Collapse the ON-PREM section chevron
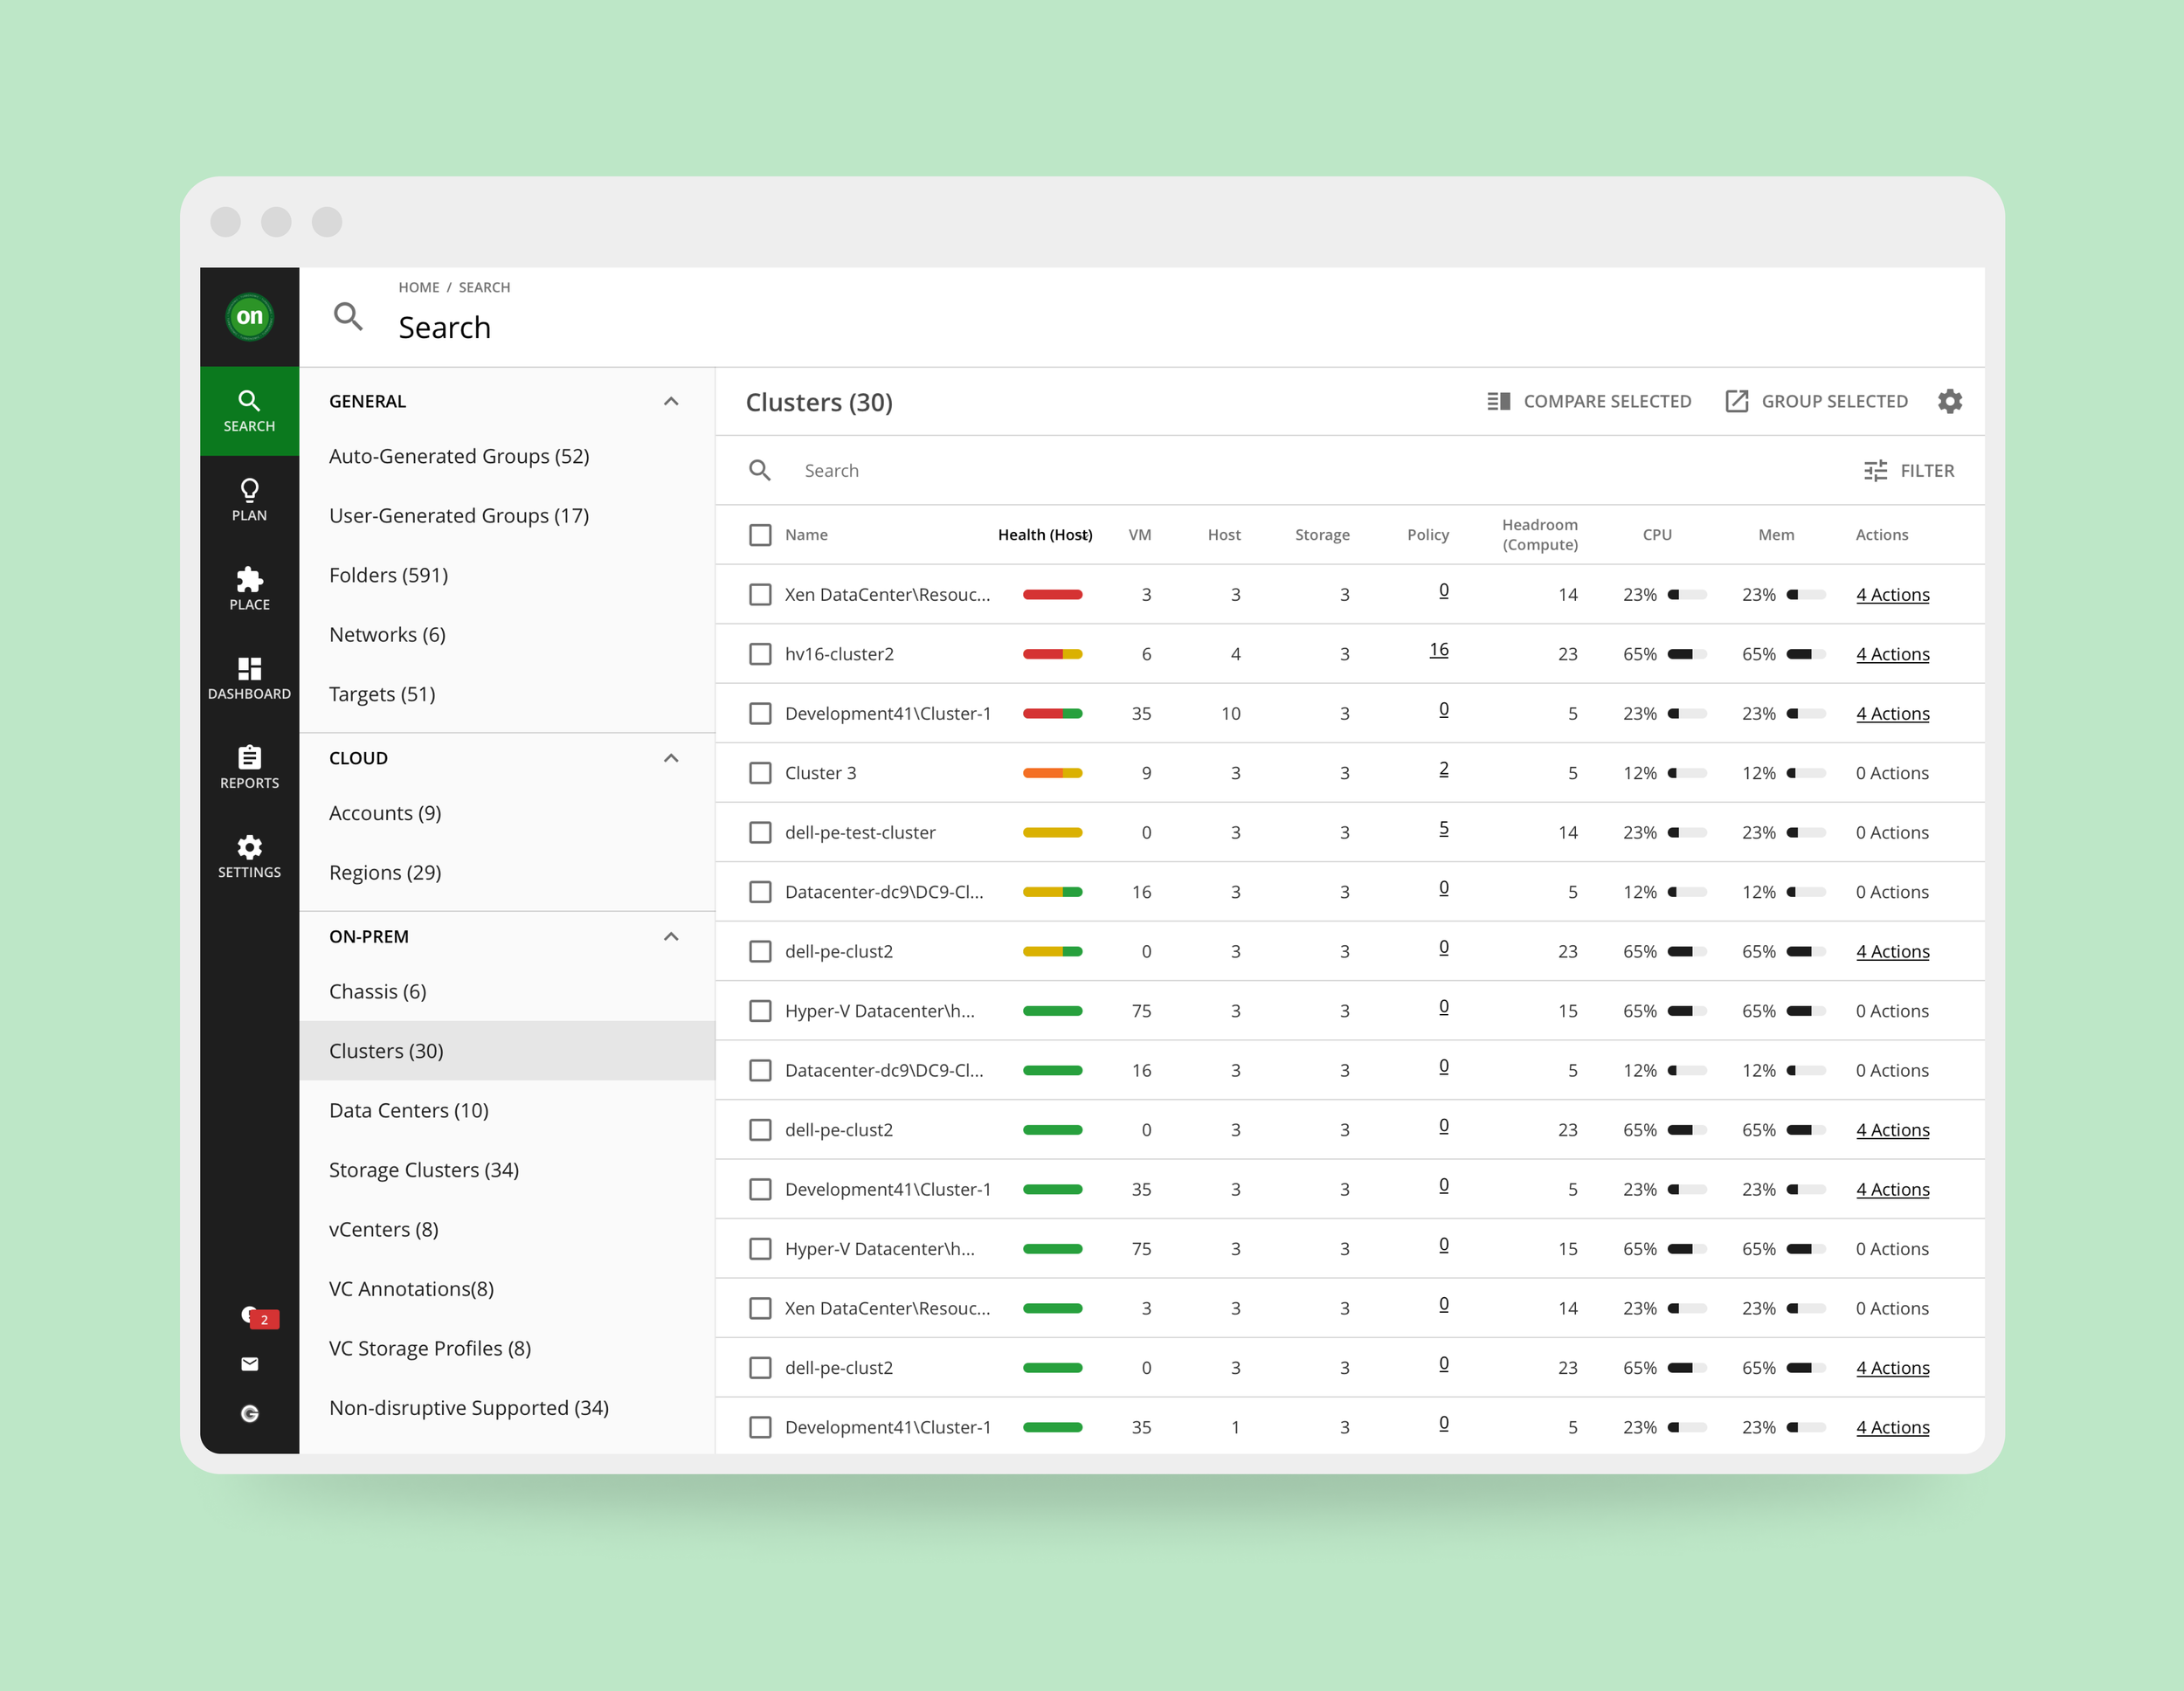The image size is (2184, 1691). (x=671, y=936)
